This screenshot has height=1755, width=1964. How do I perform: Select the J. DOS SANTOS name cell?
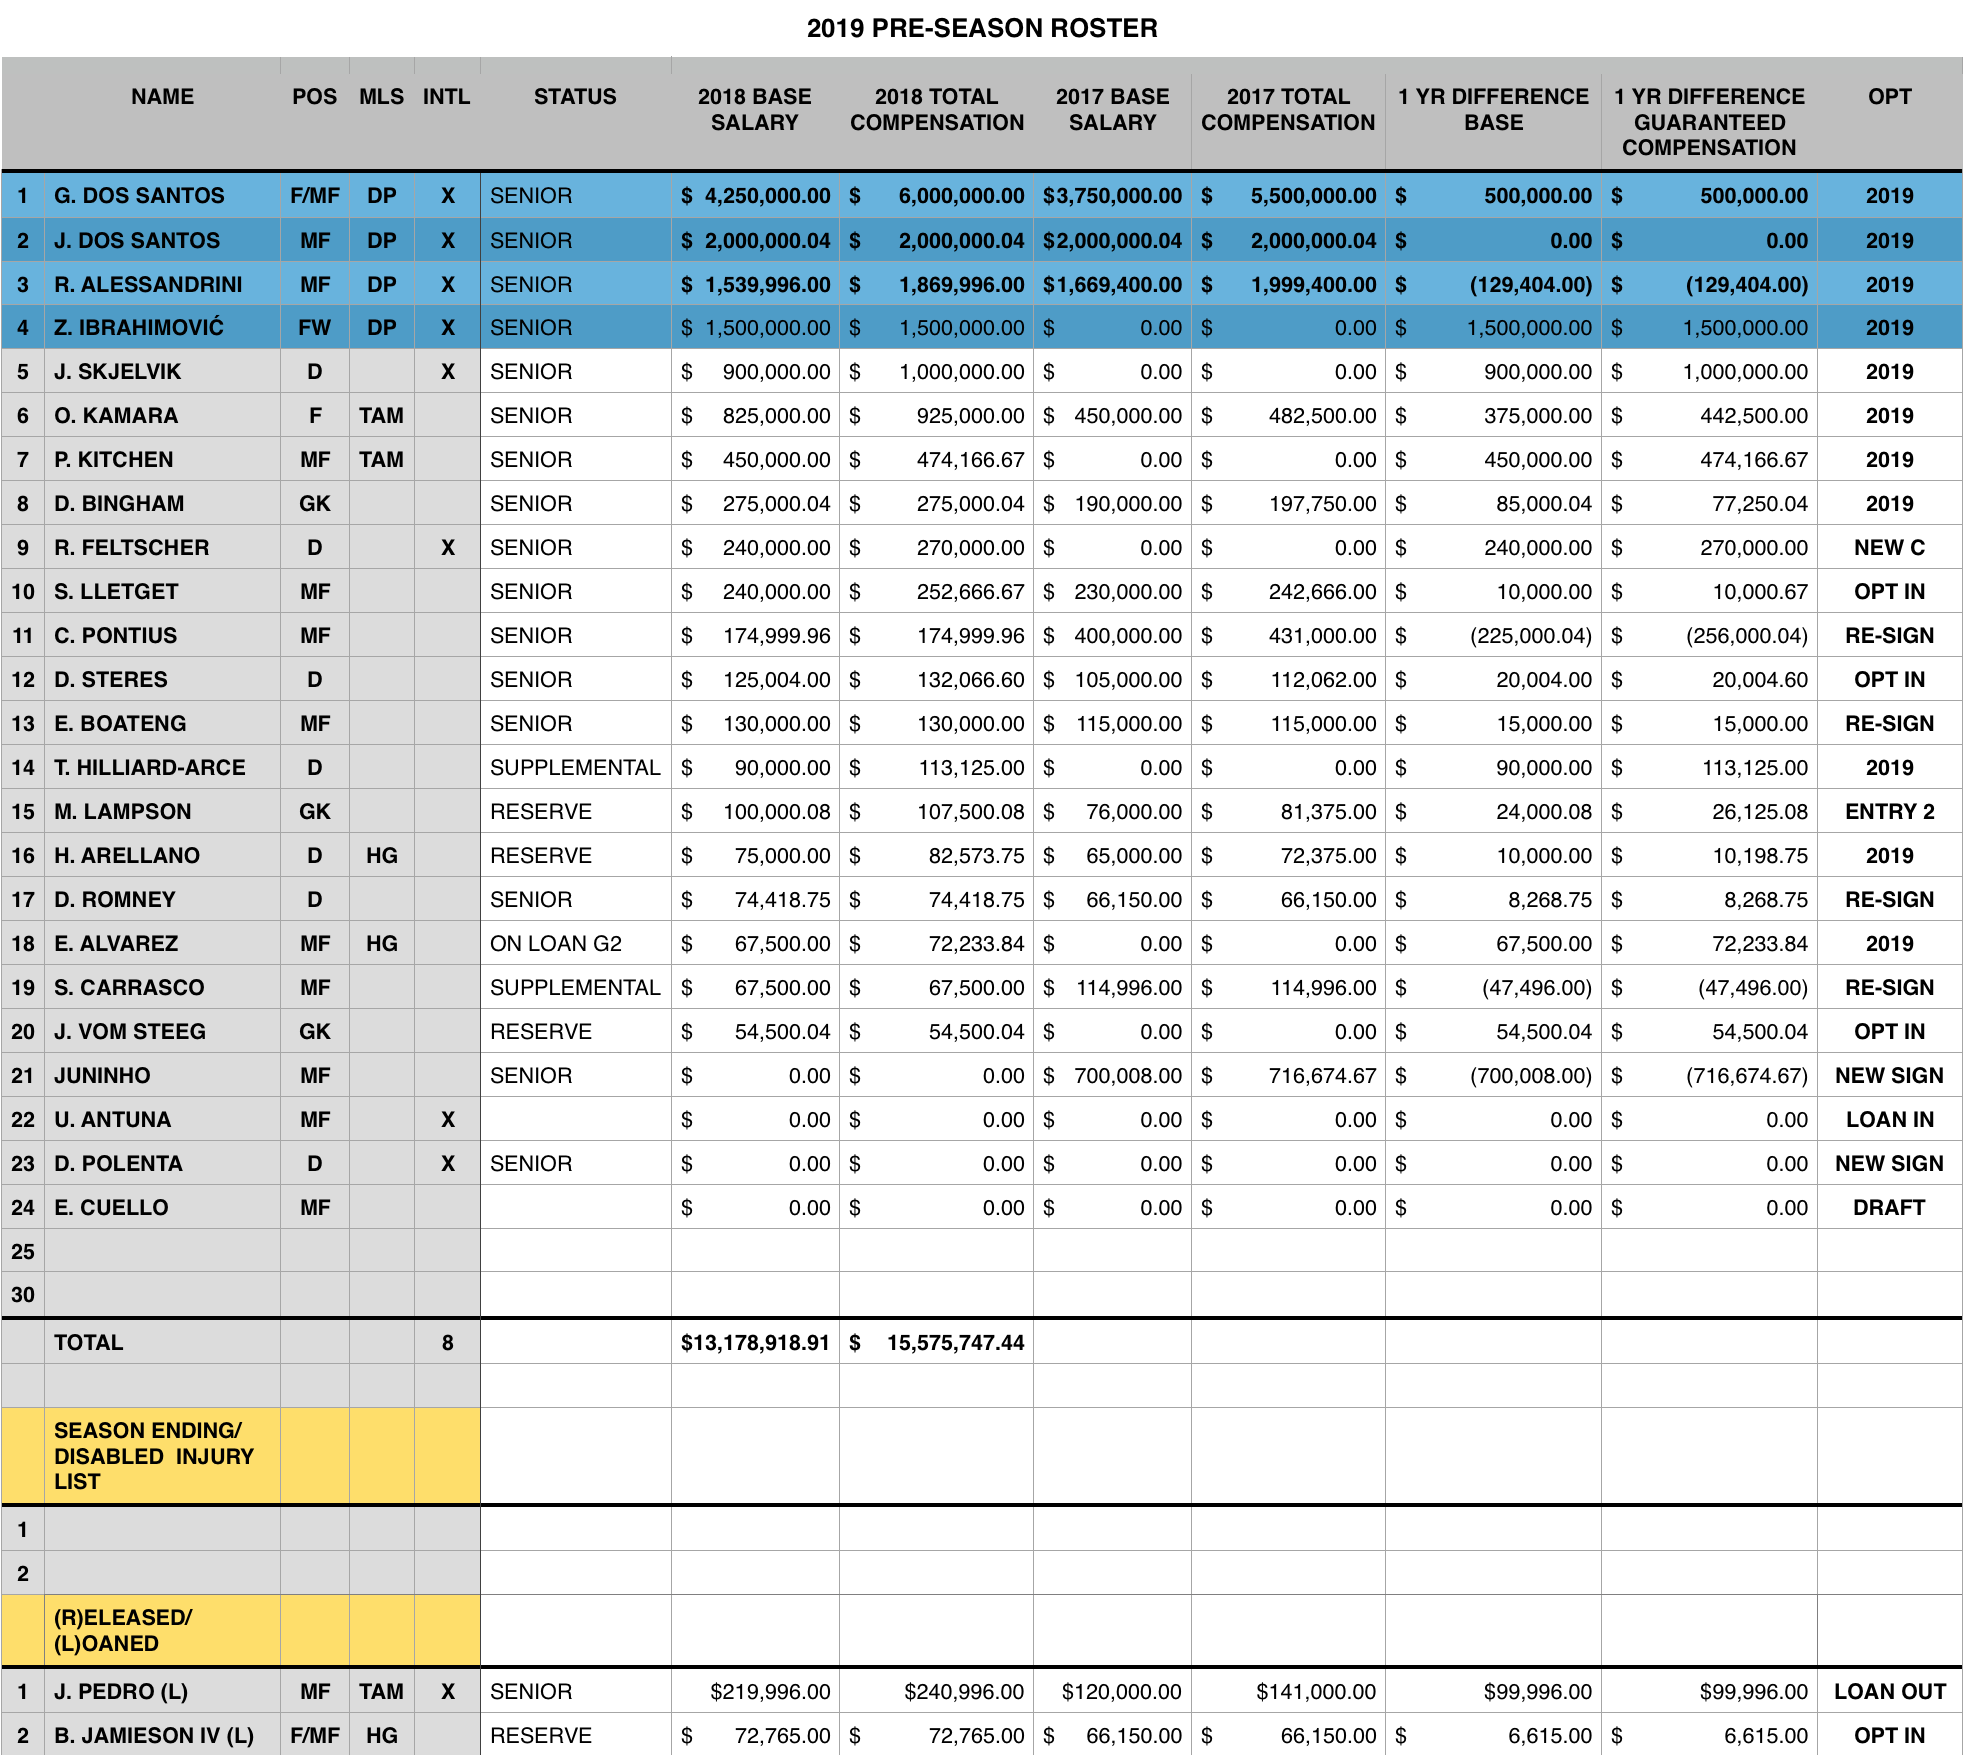pos(162,241)
